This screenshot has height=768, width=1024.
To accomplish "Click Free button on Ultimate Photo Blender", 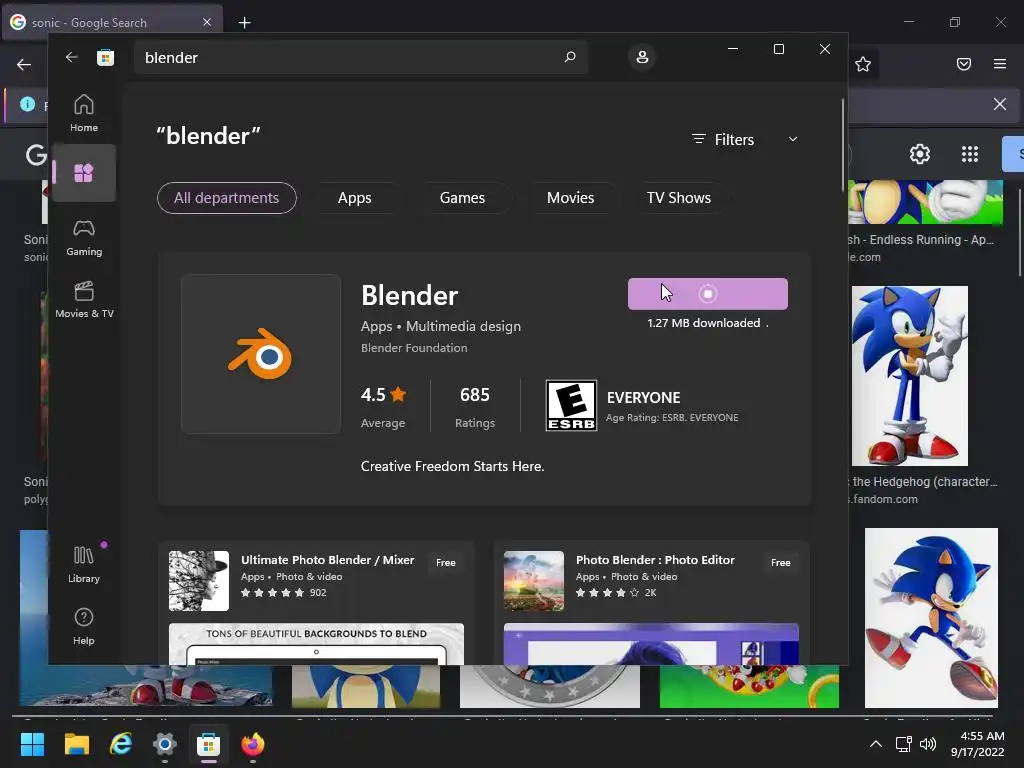I will coord(446,562).
